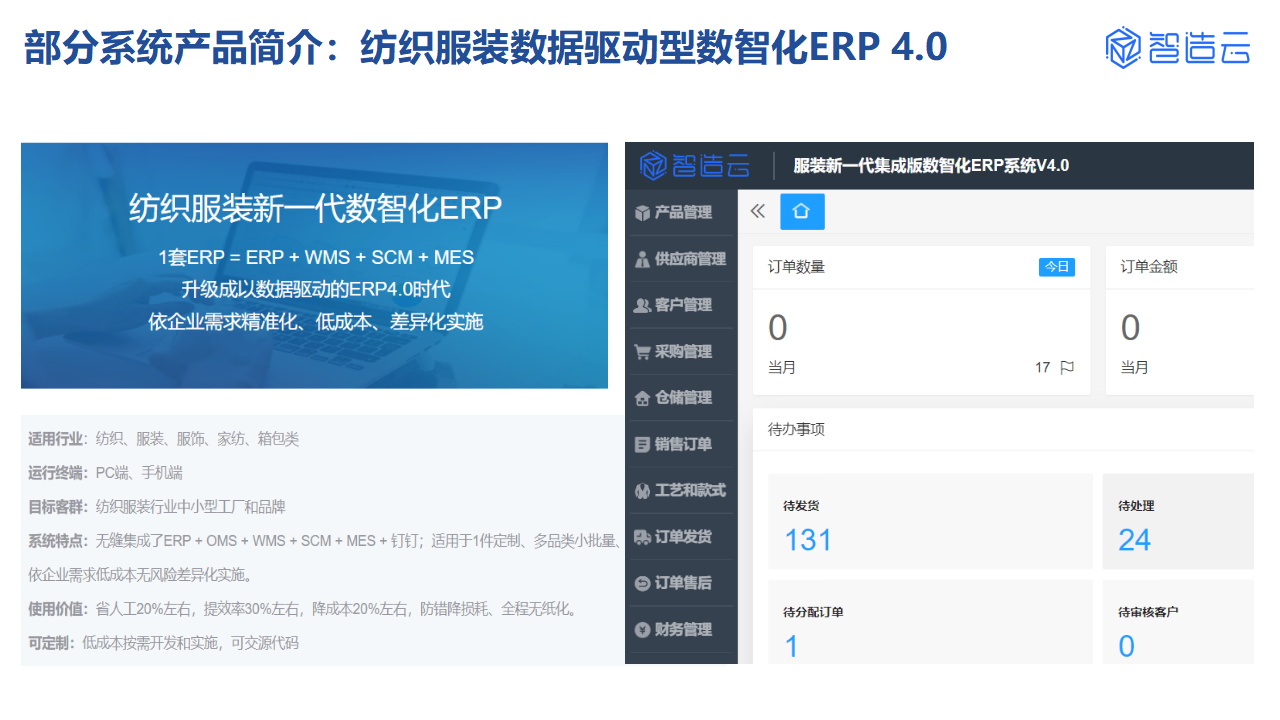Click the flag icon beside 17

[x=1067, y=367]
